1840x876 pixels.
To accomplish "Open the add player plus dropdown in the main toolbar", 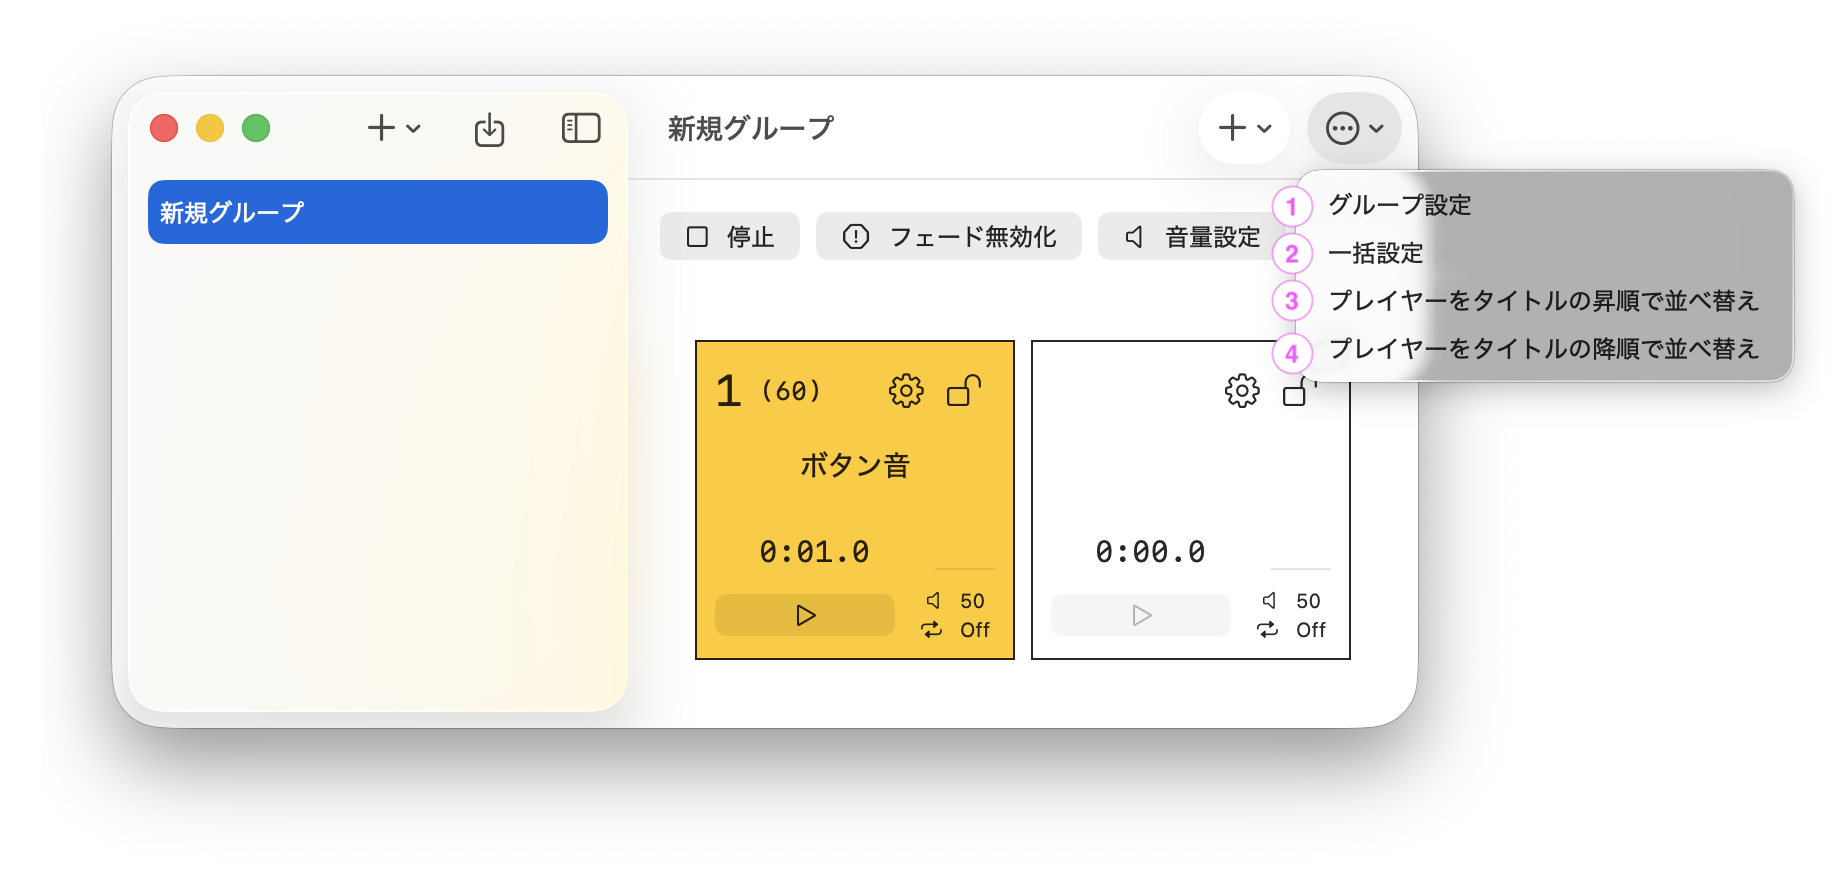I will point(1245,128).
